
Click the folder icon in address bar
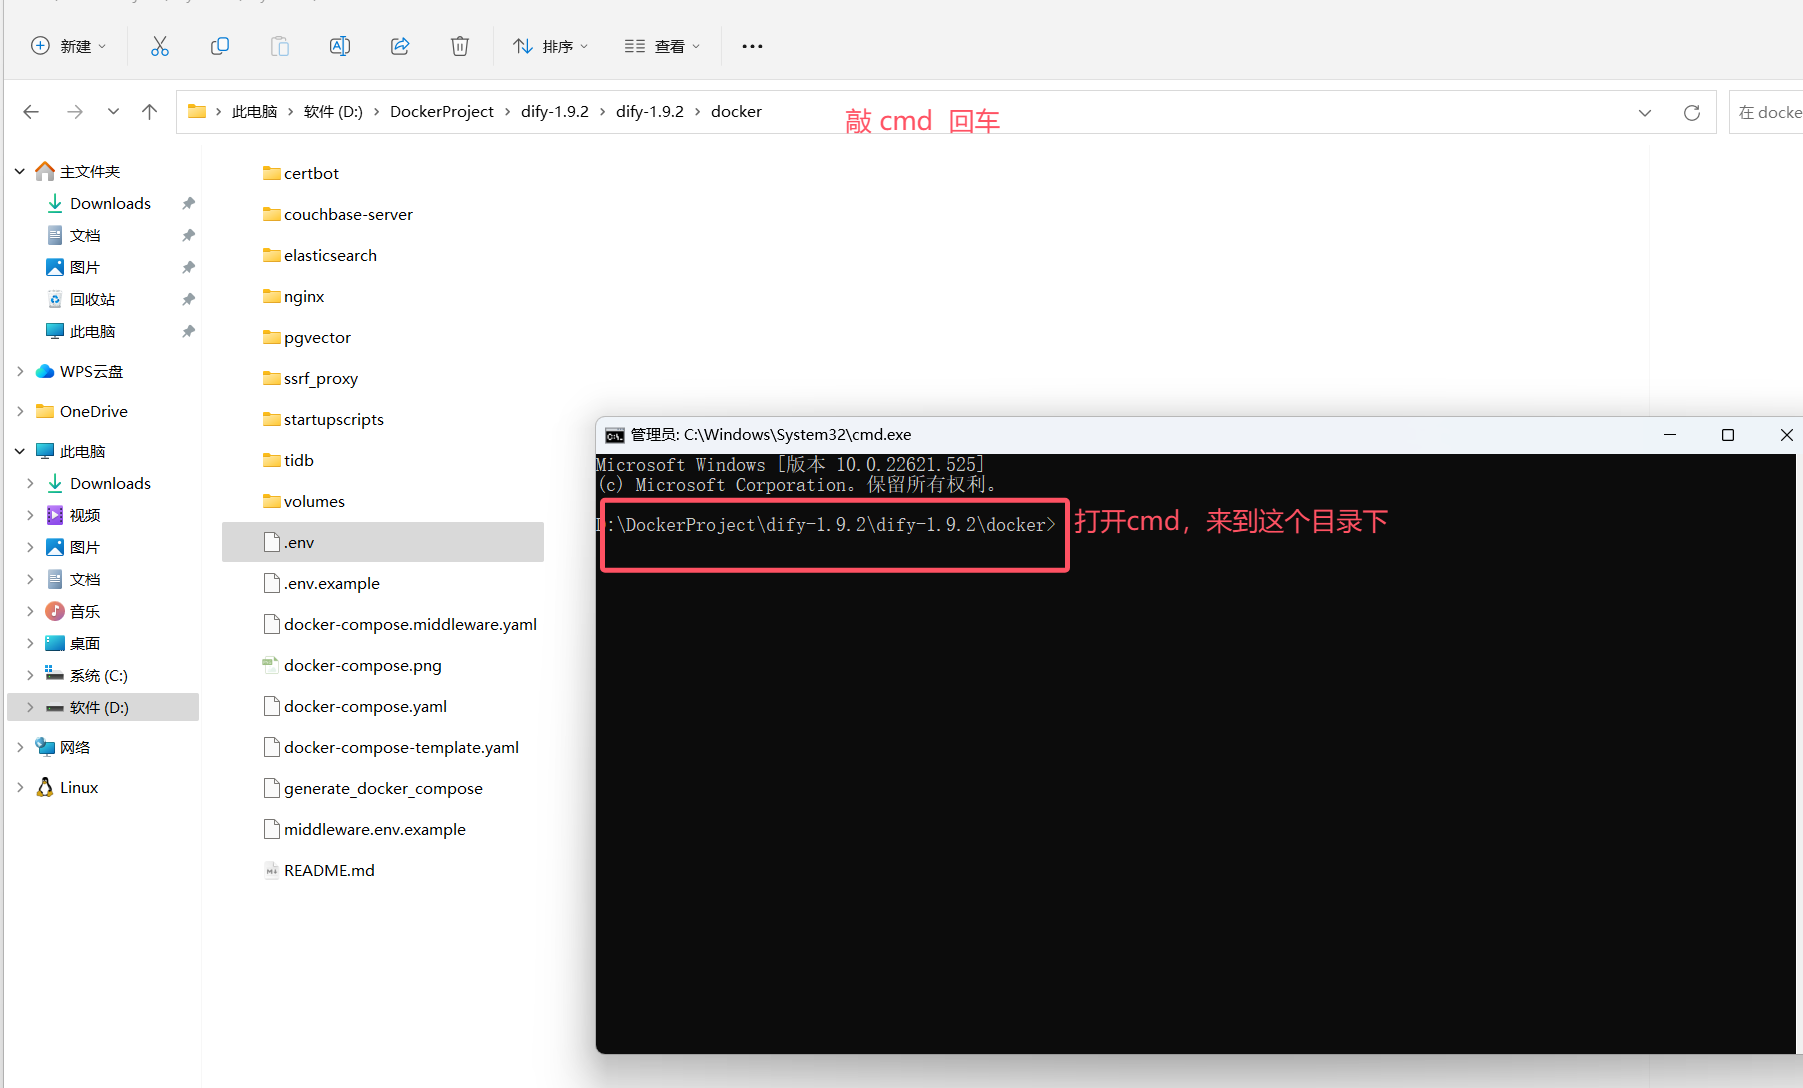click(197, 111)
